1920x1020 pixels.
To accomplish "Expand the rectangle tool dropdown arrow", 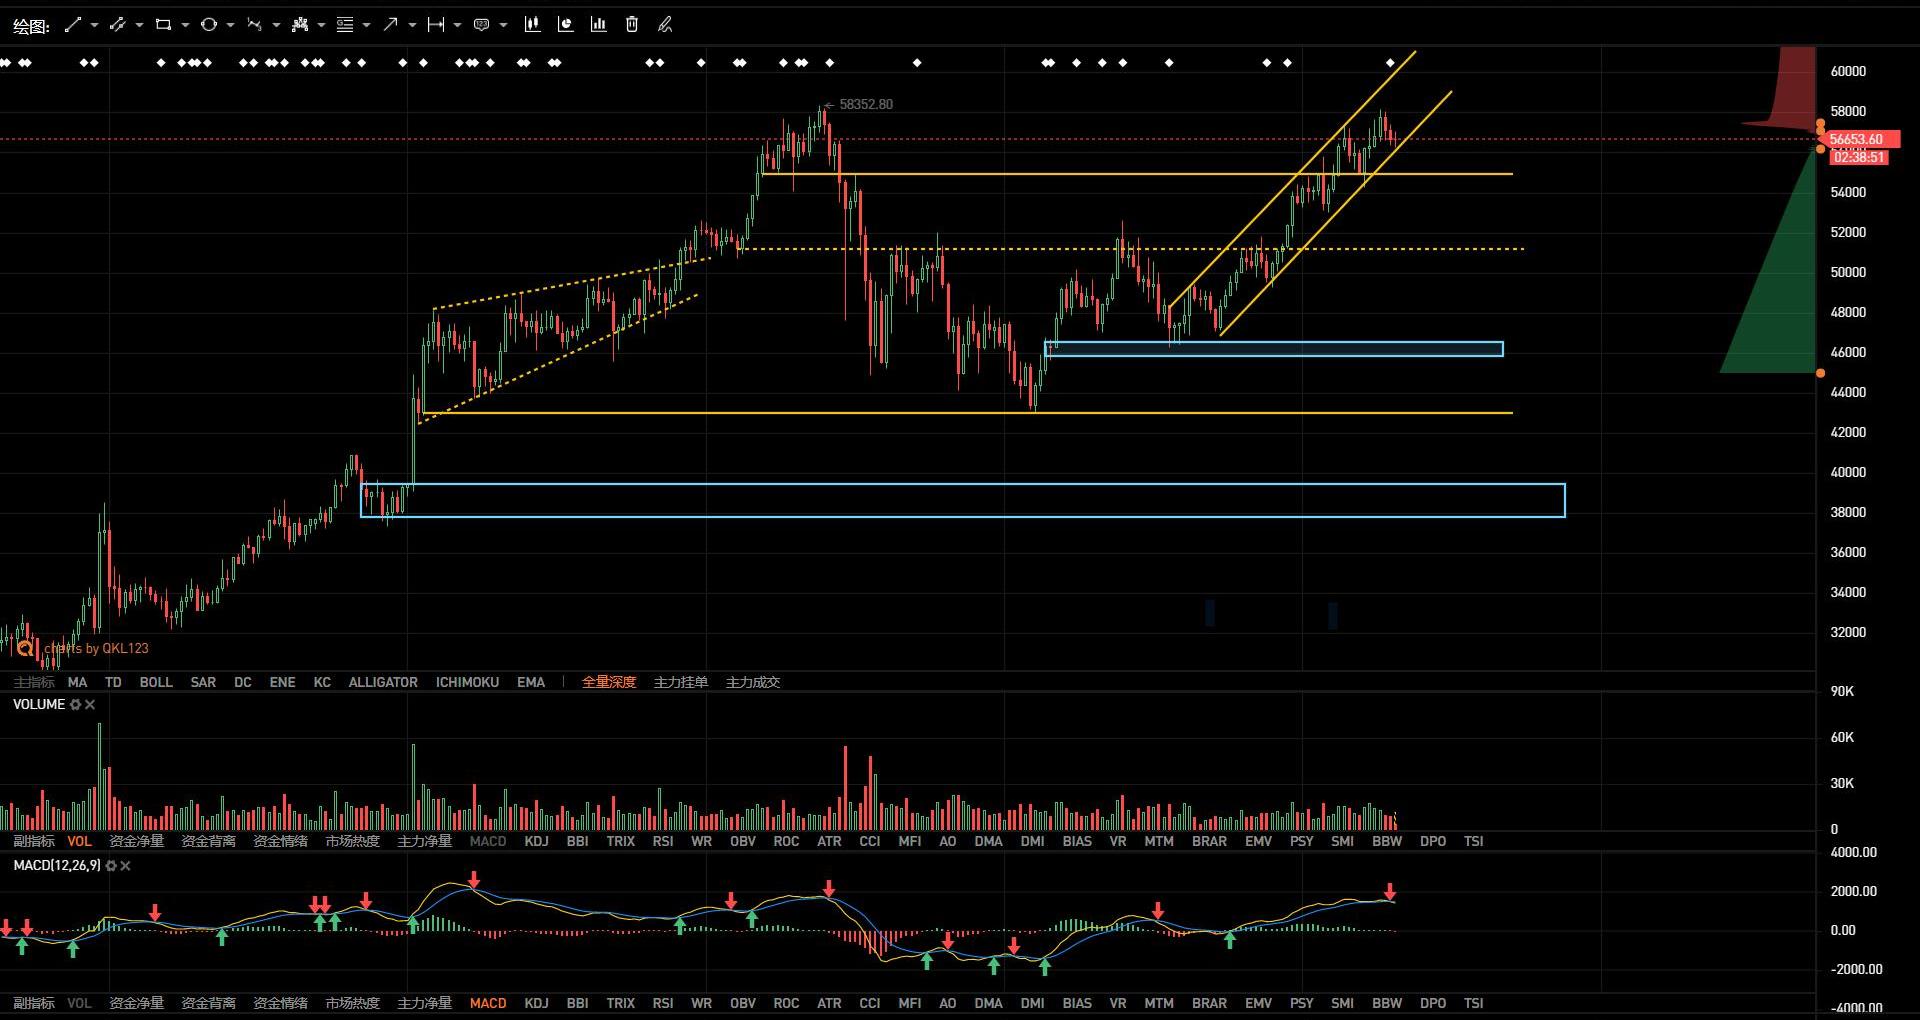I will point(185,25).
